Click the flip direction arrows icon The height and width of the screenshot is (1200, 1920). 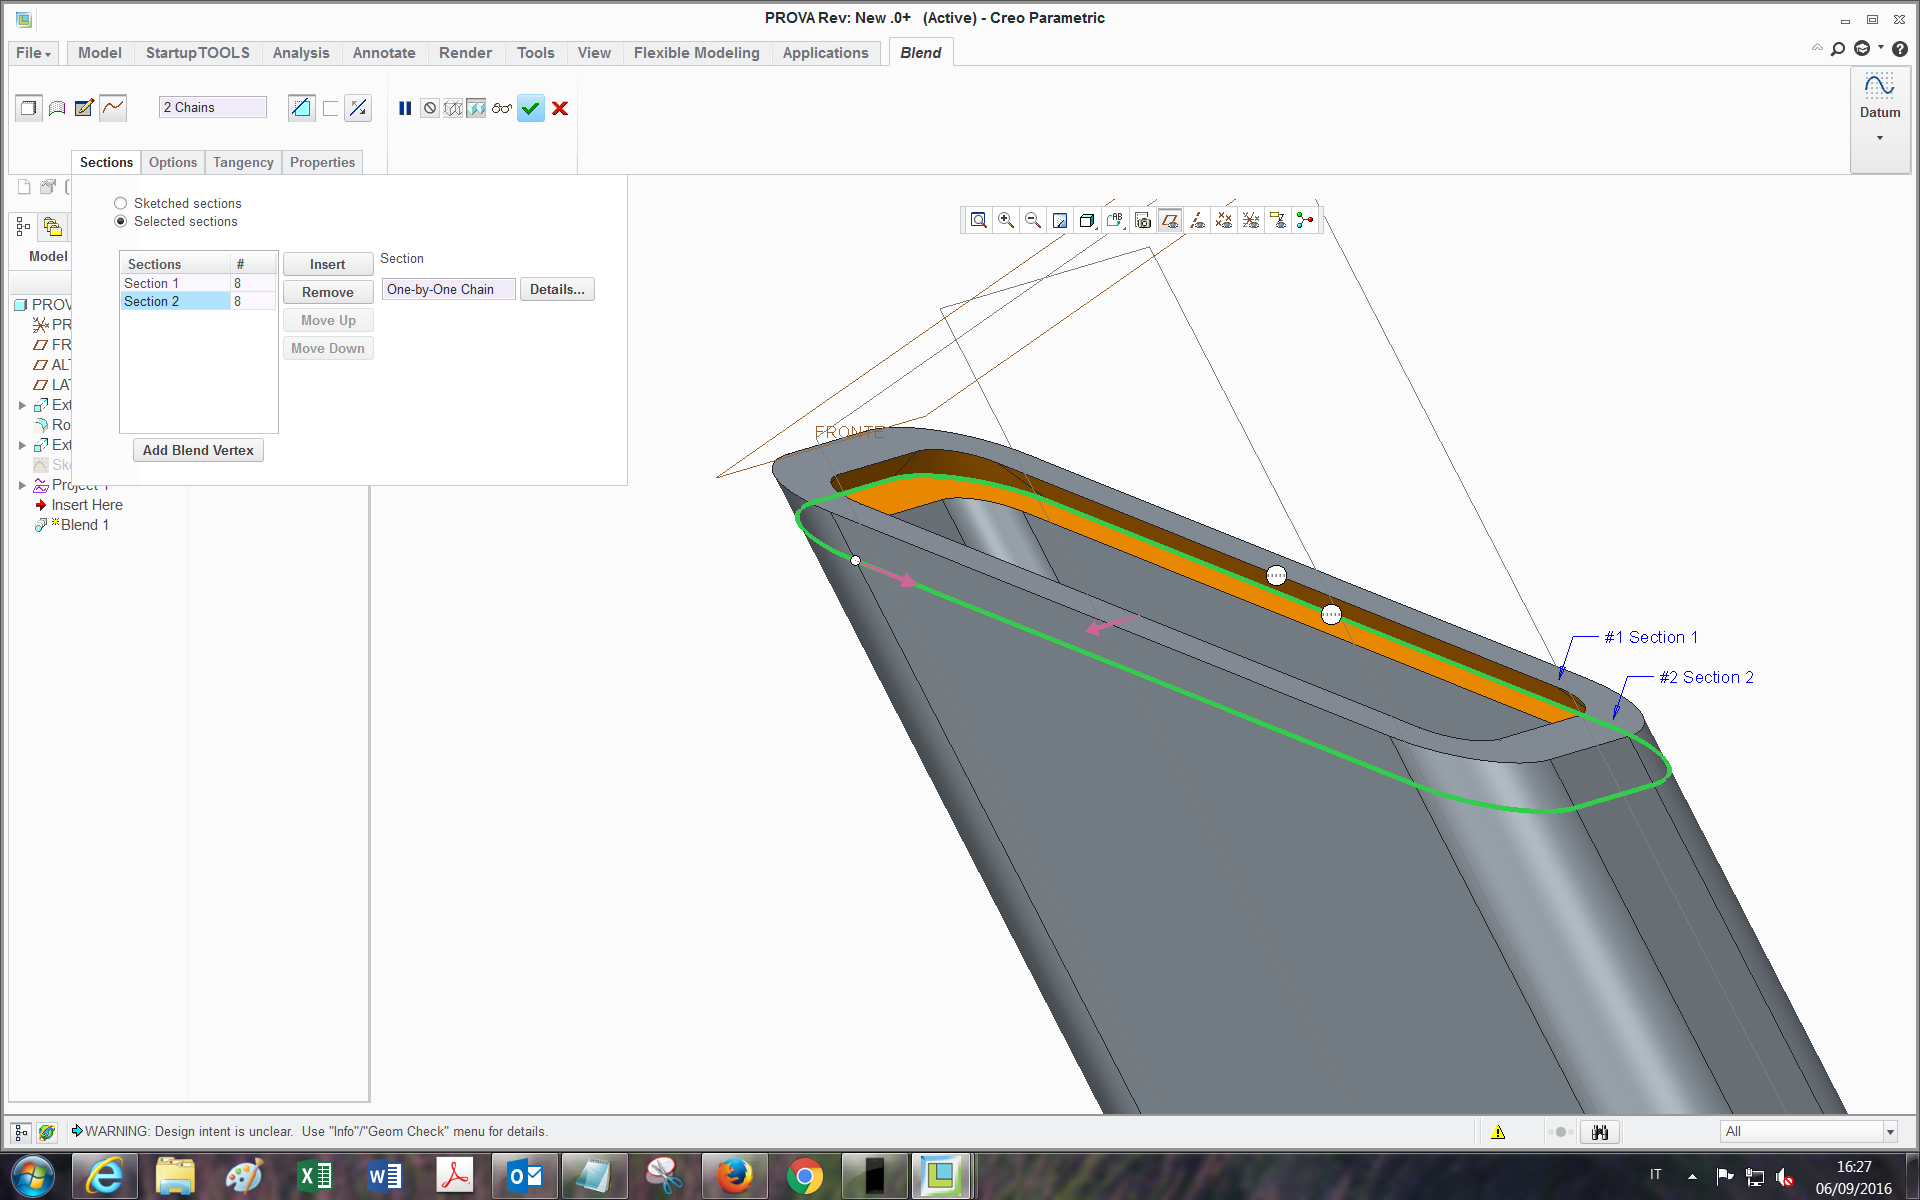pyautogui.click(x=358, y=108)
